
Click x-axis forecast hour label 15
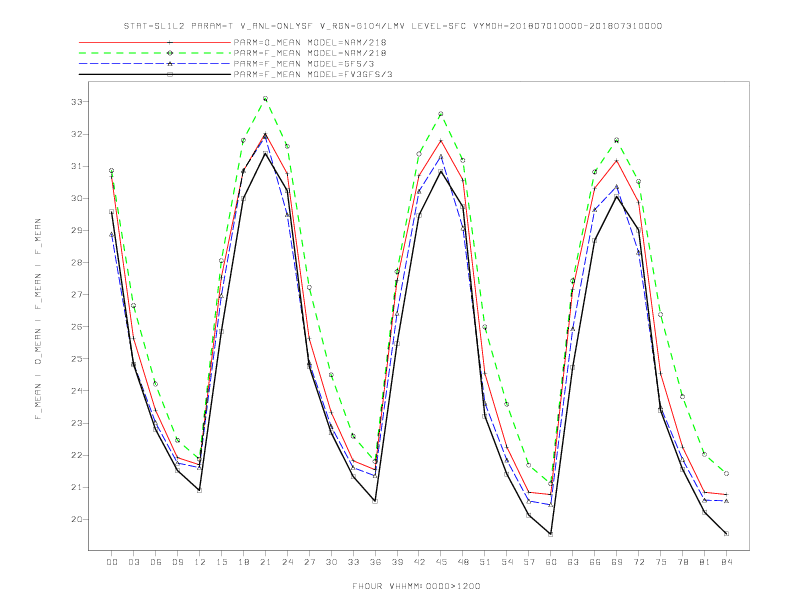click(x=221, y=562)
